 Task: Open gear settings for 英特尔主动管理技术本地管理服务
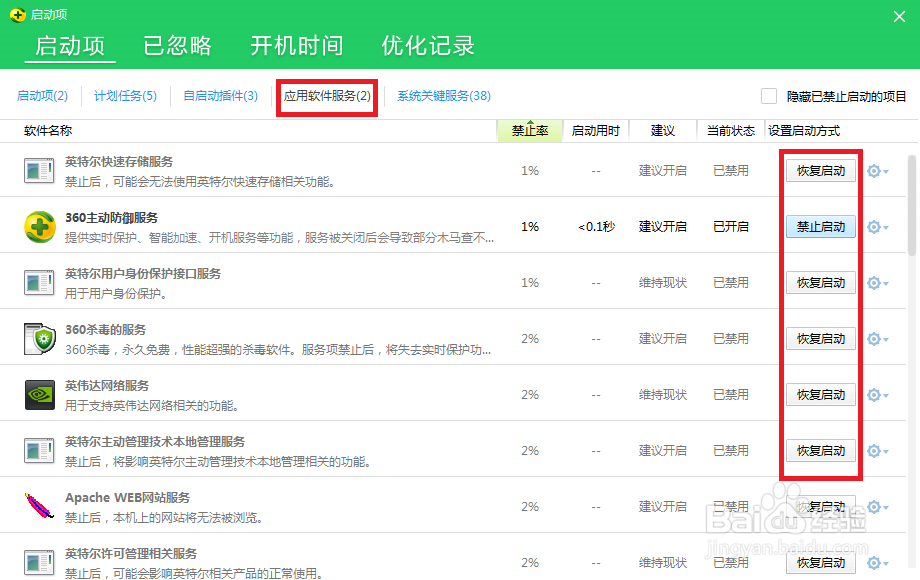(x=877, y=450)
